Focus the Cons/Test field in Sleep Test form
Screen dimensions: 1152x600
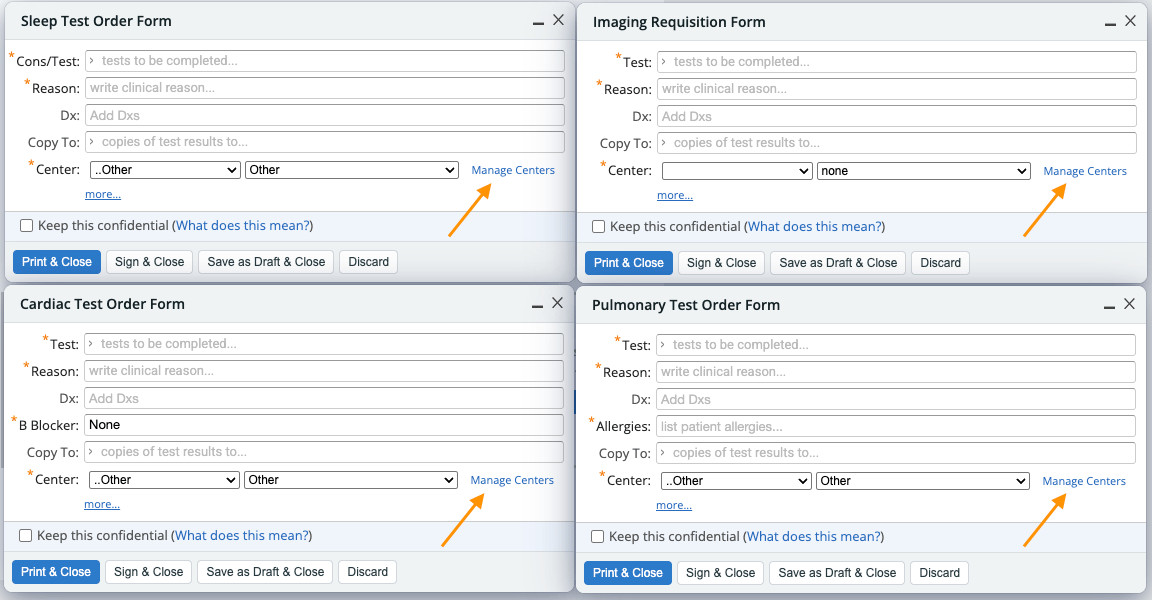(325, 61)
